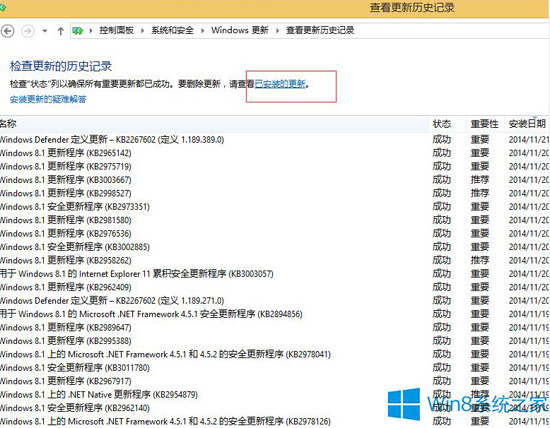Viewport: 550px width, 428px height.
Task: Expand the chevron after 控制面板 breadcrumb
Action: click(x=142, y=31)
